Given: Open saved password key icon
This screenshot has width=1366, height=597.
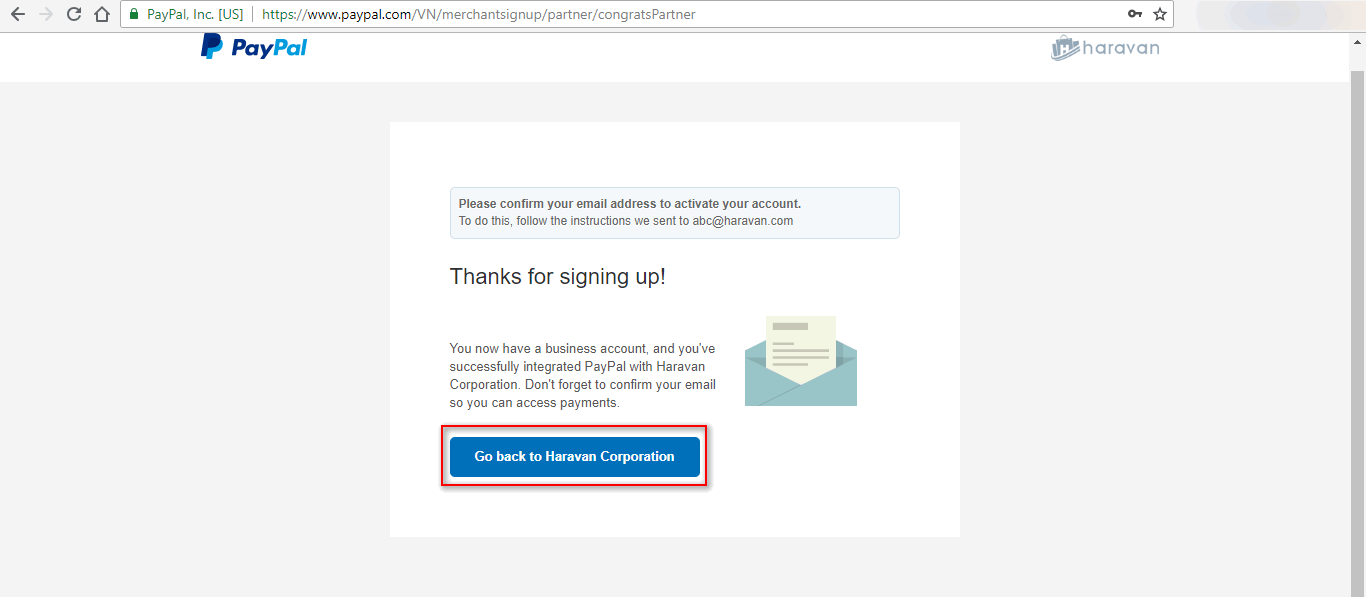Looking at the screenshot, I should pos(1135,14).
